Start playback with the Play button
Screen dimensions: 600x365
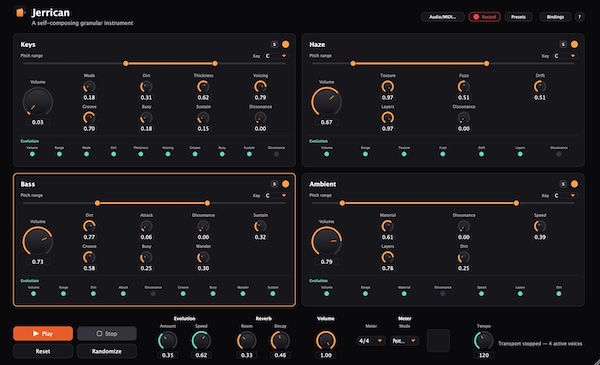pyautogui.click(x=43, y=333)
